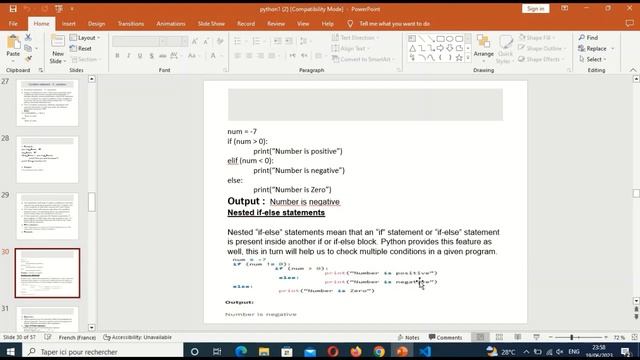Select the rectangle shape in gallery
This screenshot has width=640, height=360.
pos(440,39)
